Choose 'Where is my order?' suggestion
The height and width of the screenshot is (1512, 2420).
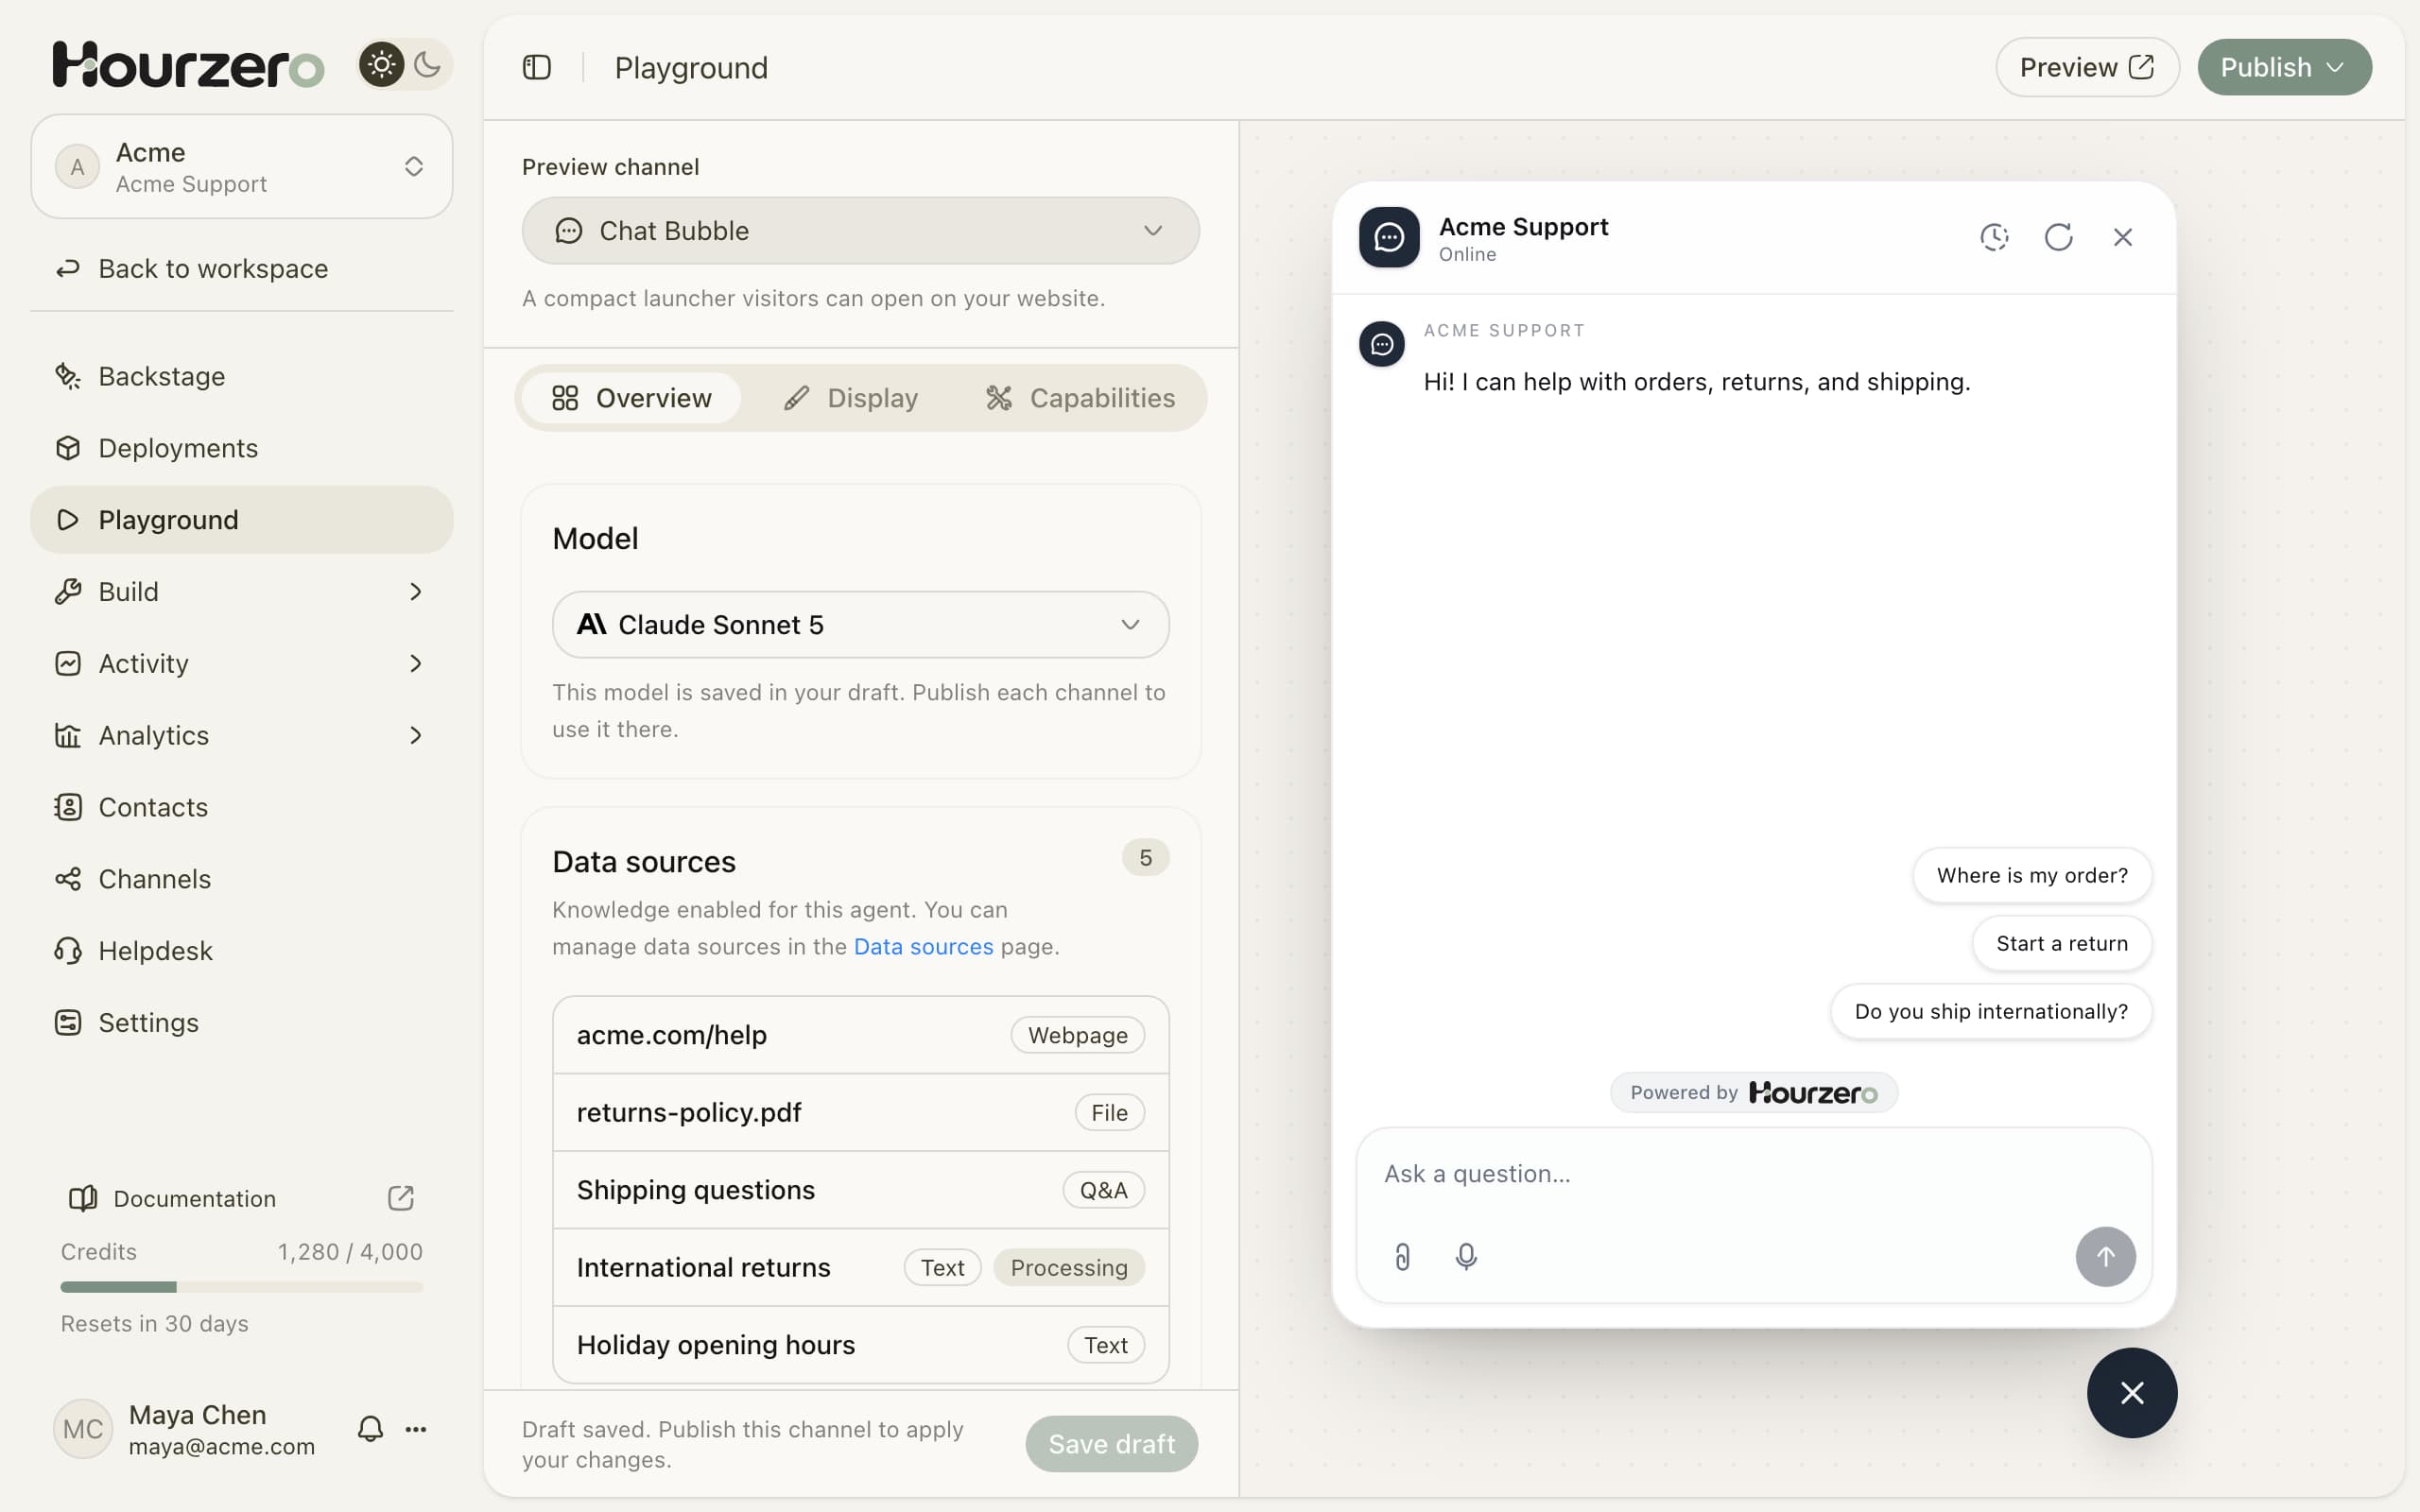coord(2032,875)
